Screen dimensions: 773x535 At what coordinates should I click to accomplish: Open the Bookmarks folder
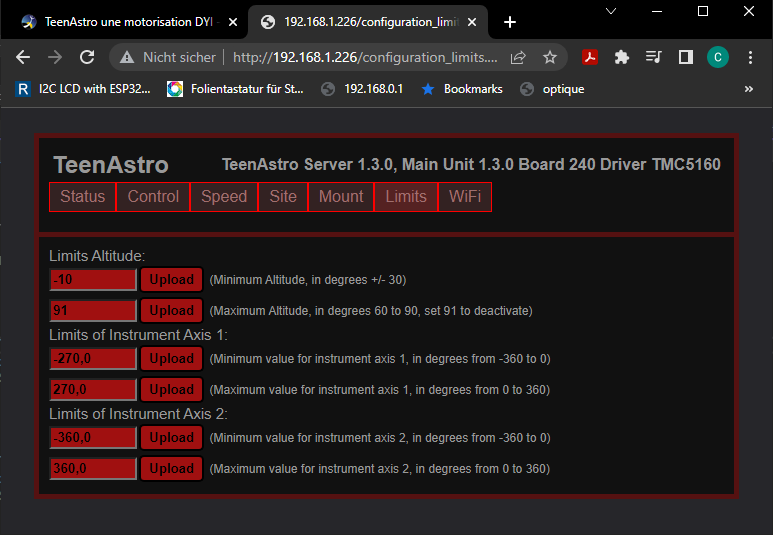(462, 89)
